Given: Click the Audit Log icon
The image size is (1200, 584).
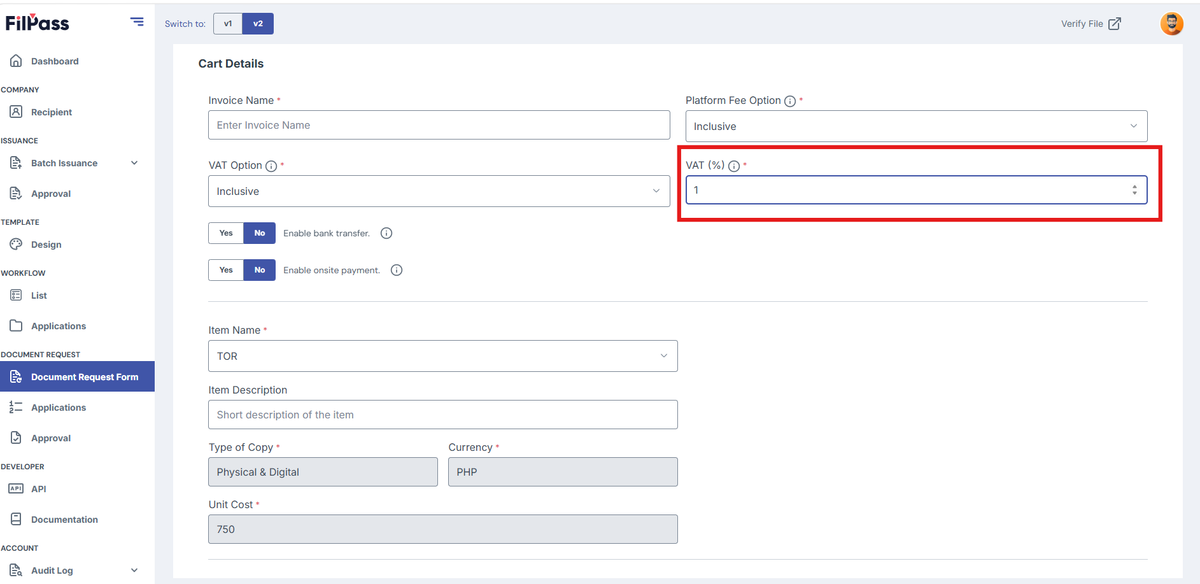Looking at the screenshot, I should click(x=15, y=570).
